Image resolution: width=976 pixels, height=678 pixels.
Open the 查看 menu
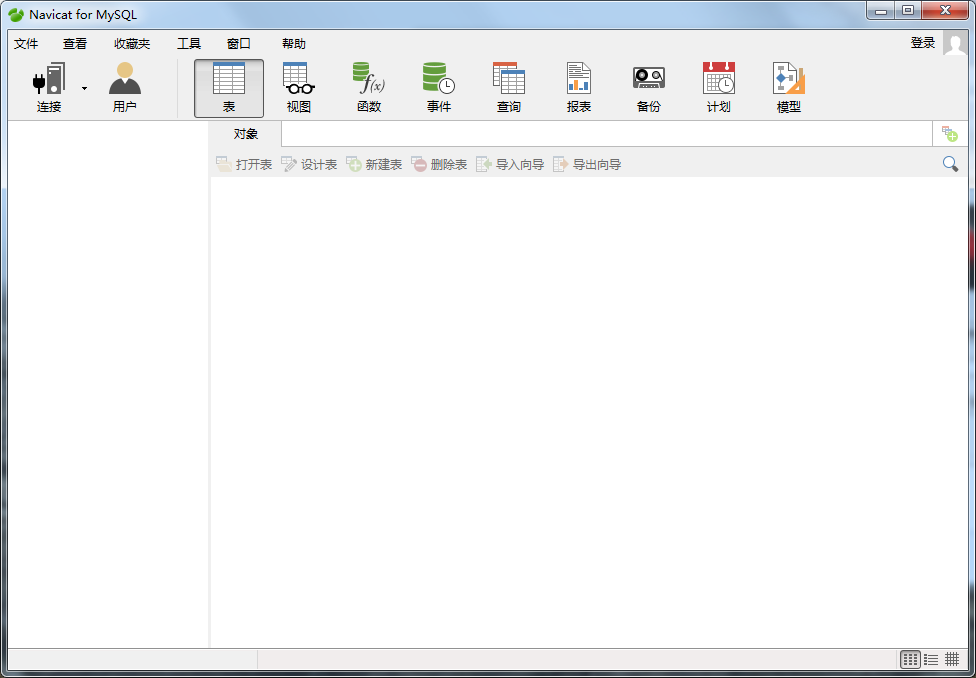75,44
